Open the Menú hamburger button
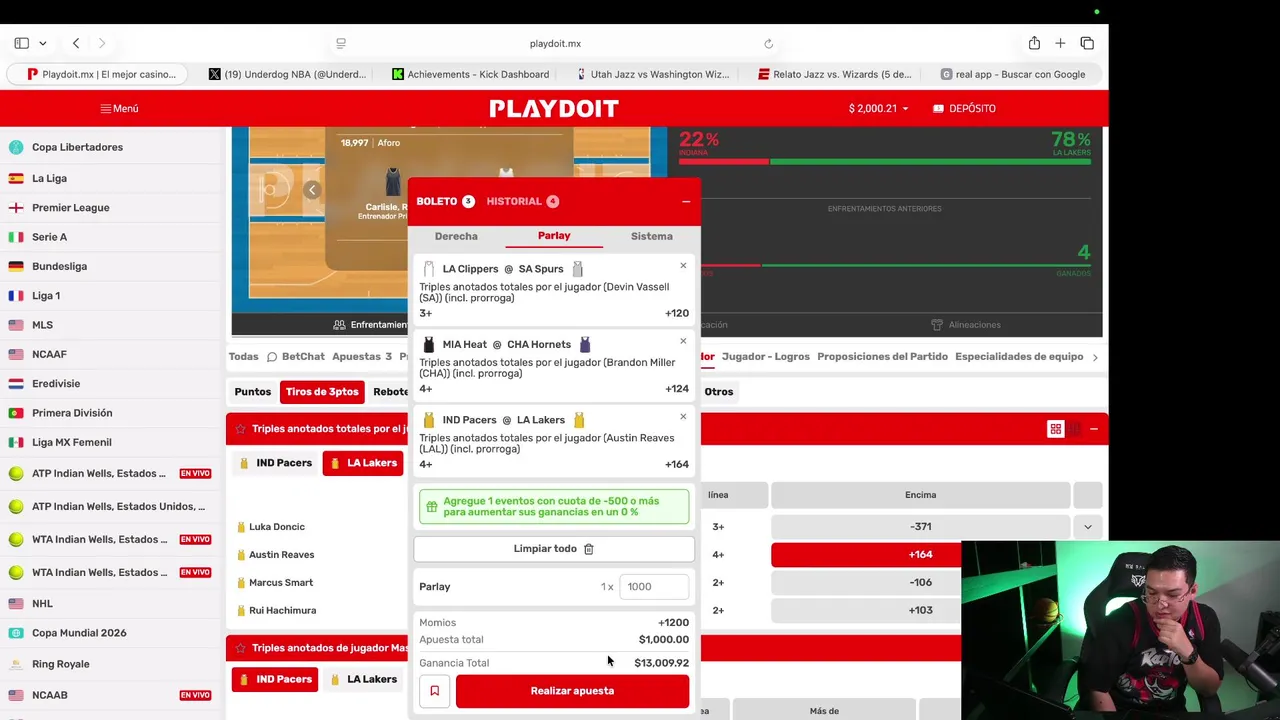 (x=119, y=108)
